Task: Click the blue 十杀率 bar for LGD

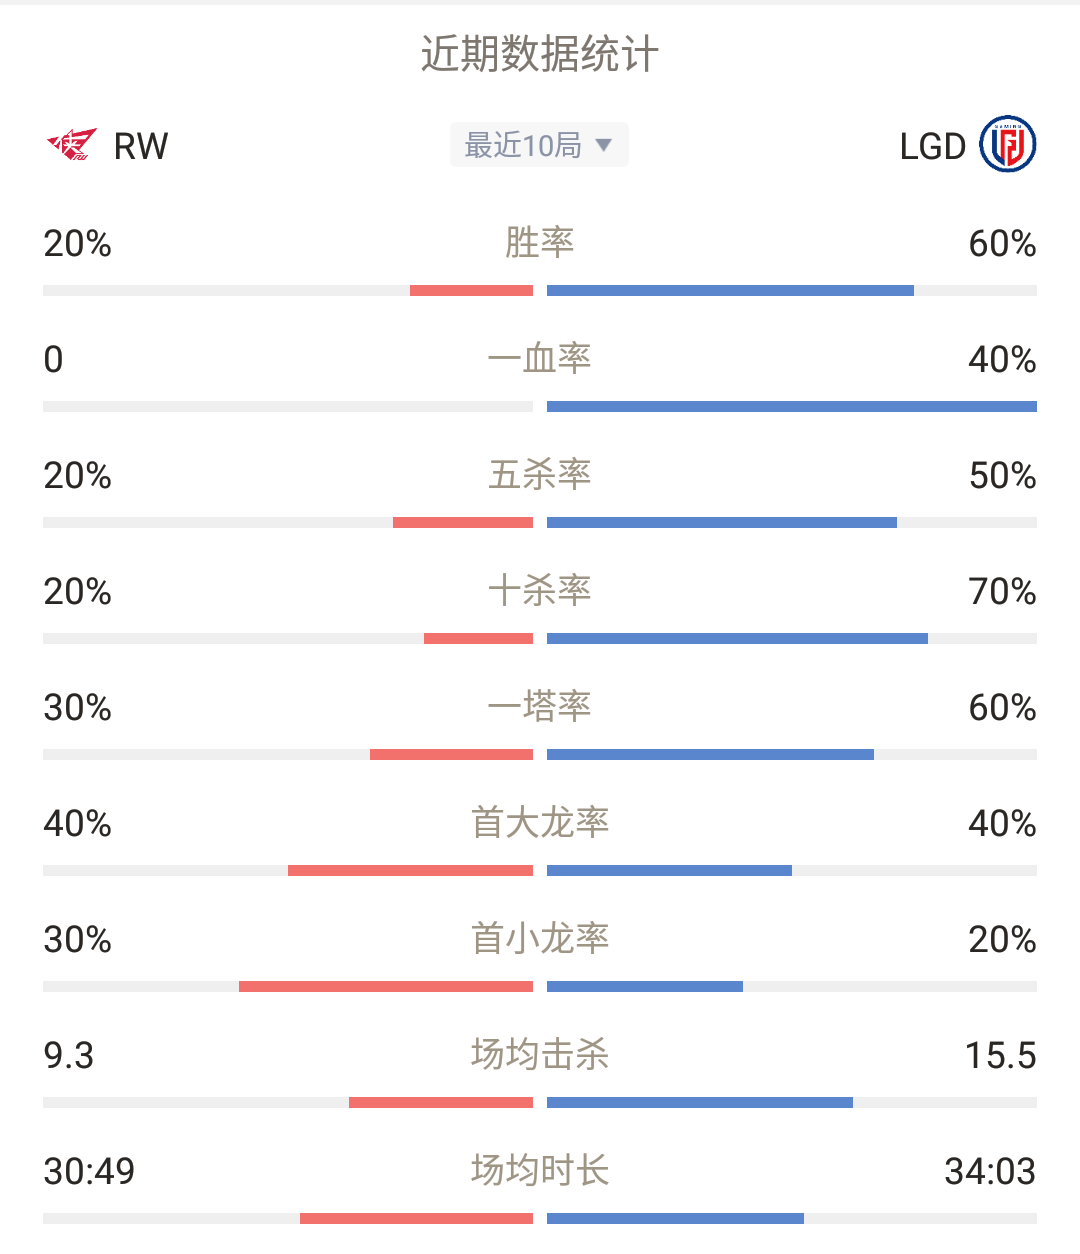Action: (x=737, y=639)
